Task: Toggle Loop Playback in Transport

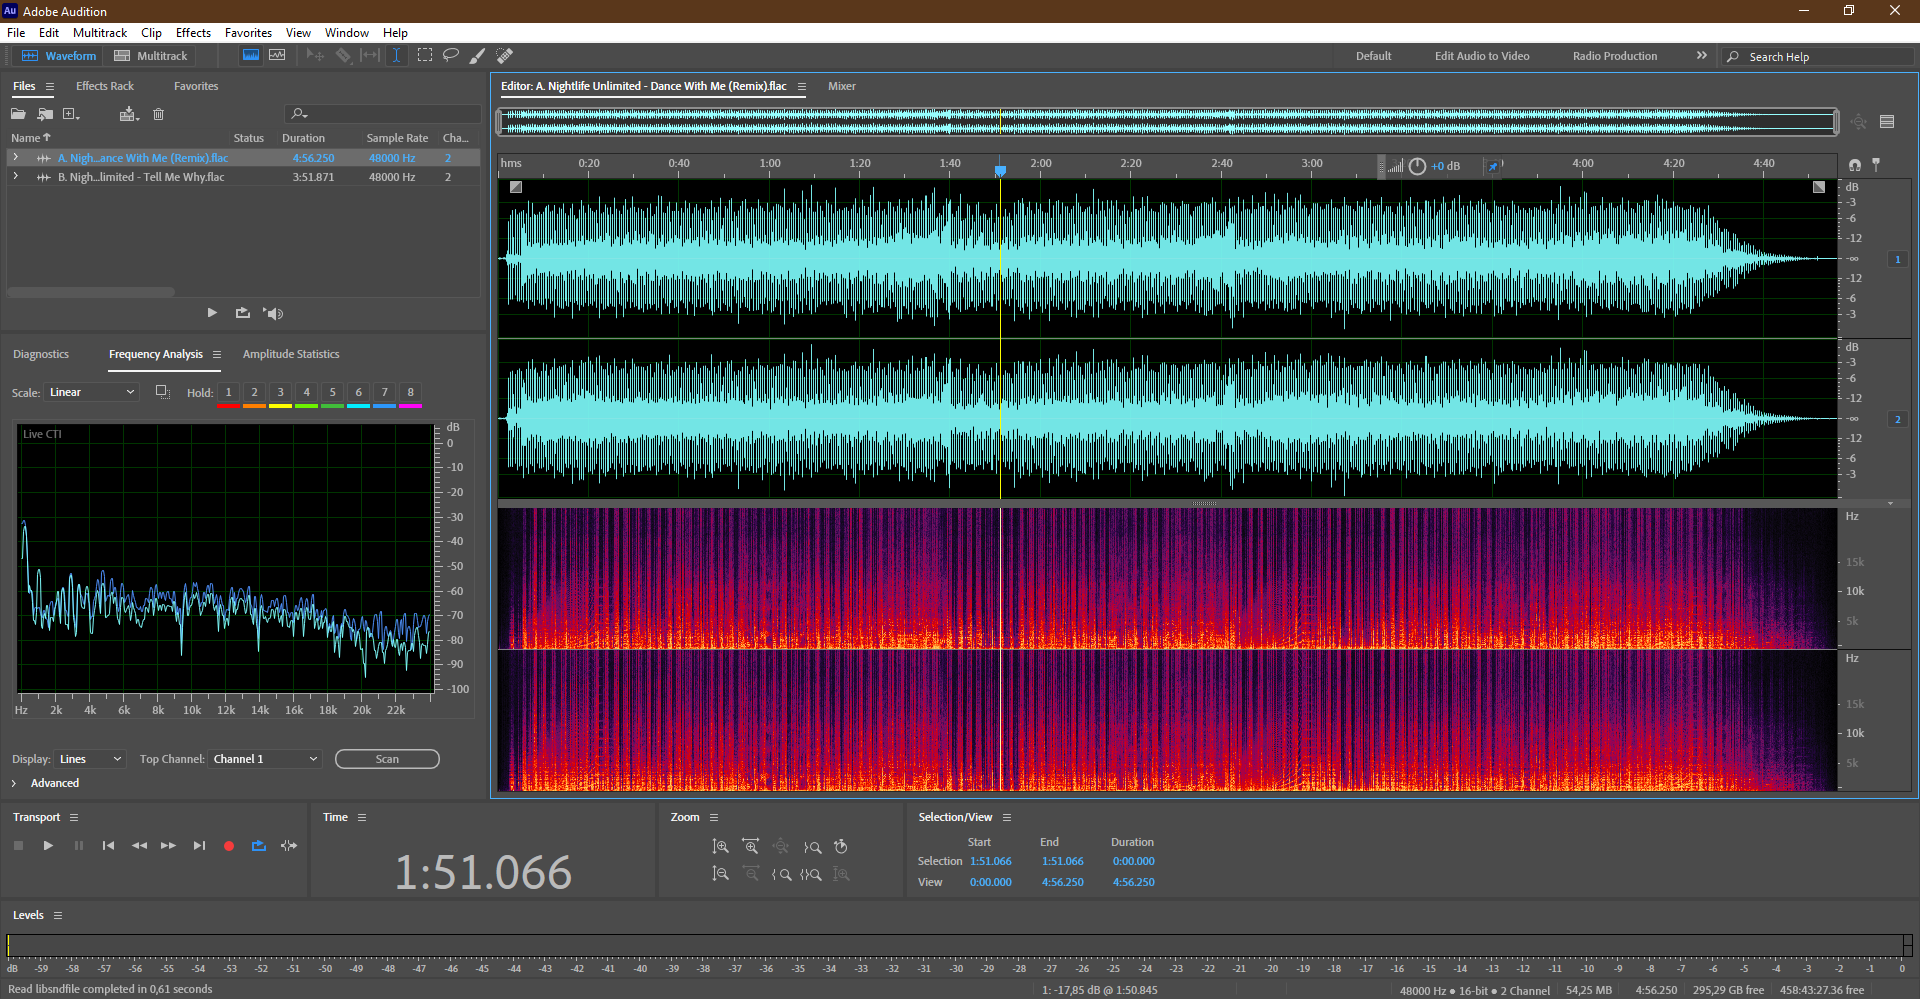Action: click(259, 846)
